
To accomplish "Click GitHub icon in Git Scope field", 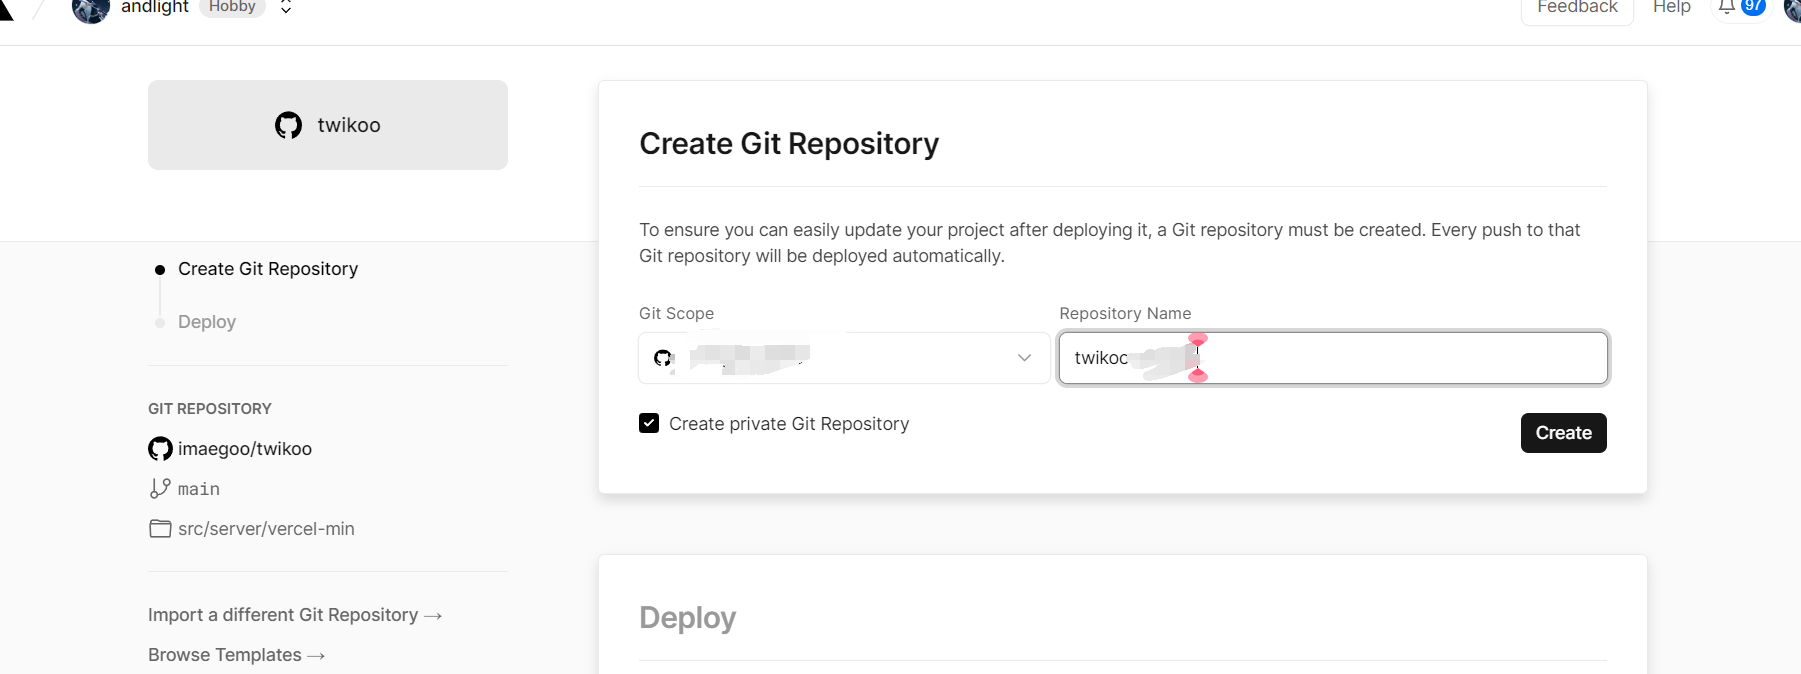I will coord(662,358).
